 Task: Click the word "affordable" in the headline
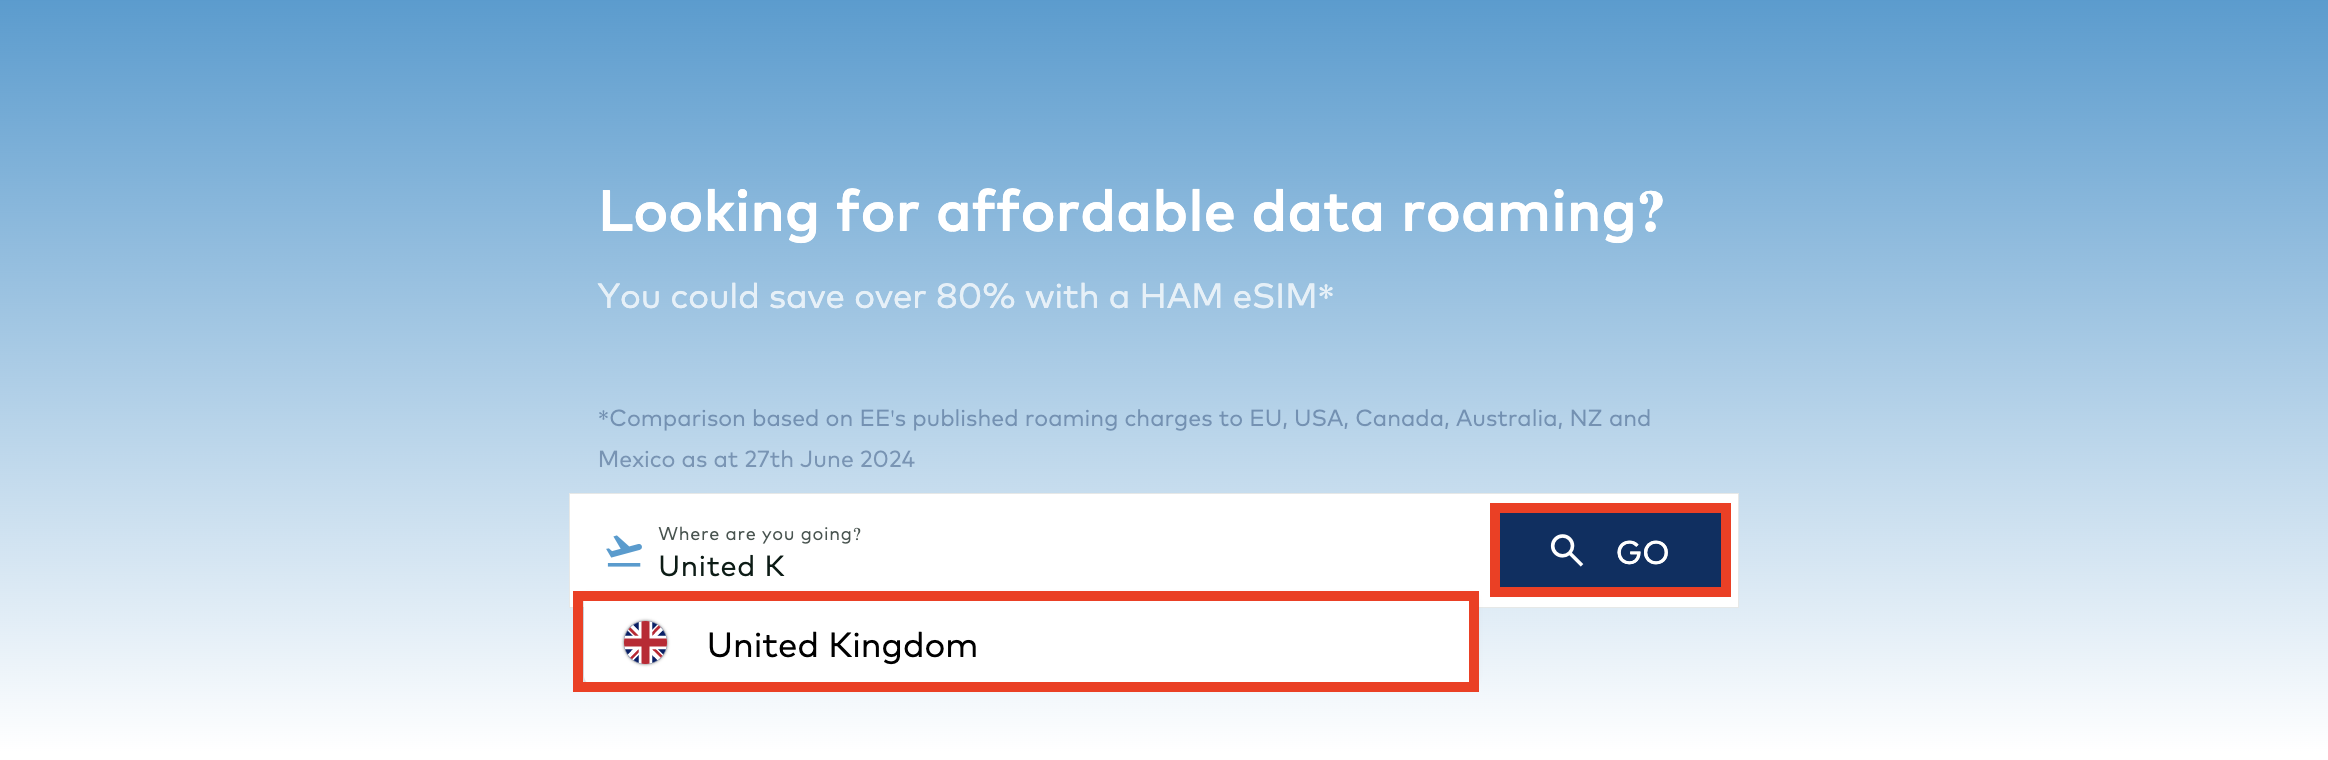pyautogui.click(x=1086, y=213)
